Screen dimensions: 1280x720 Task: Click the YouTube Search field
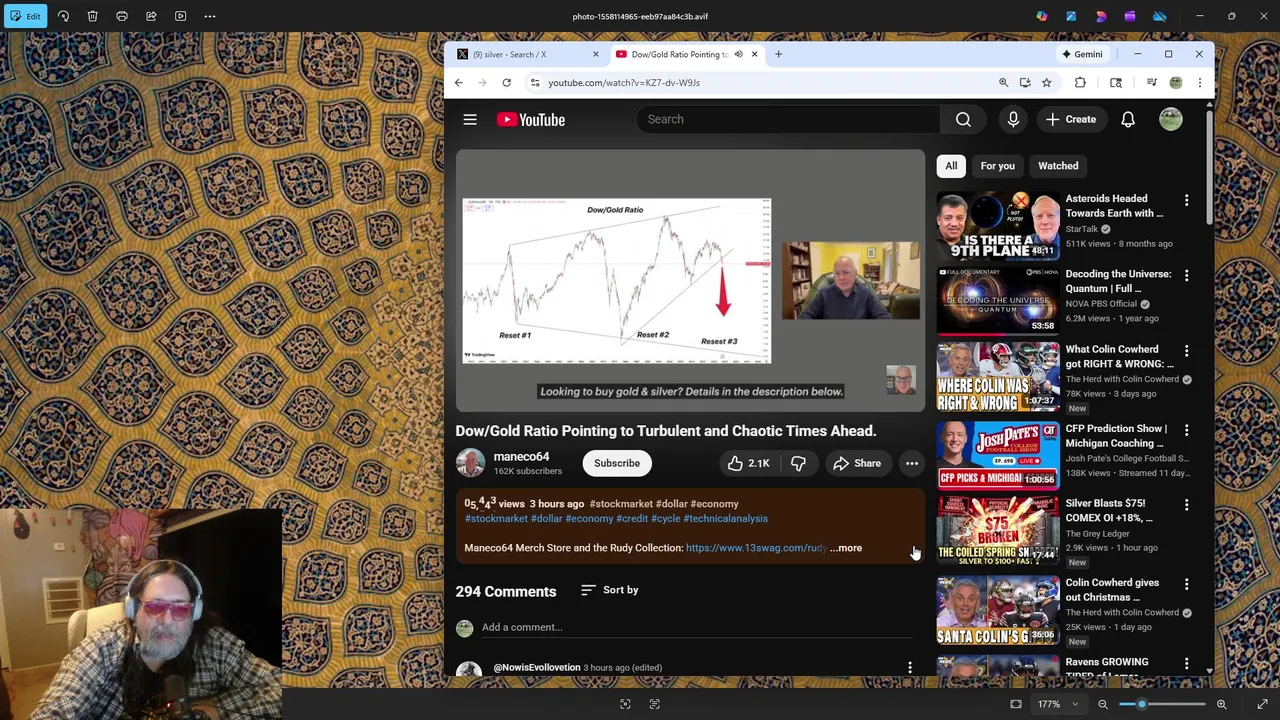(x=788, y=120)
